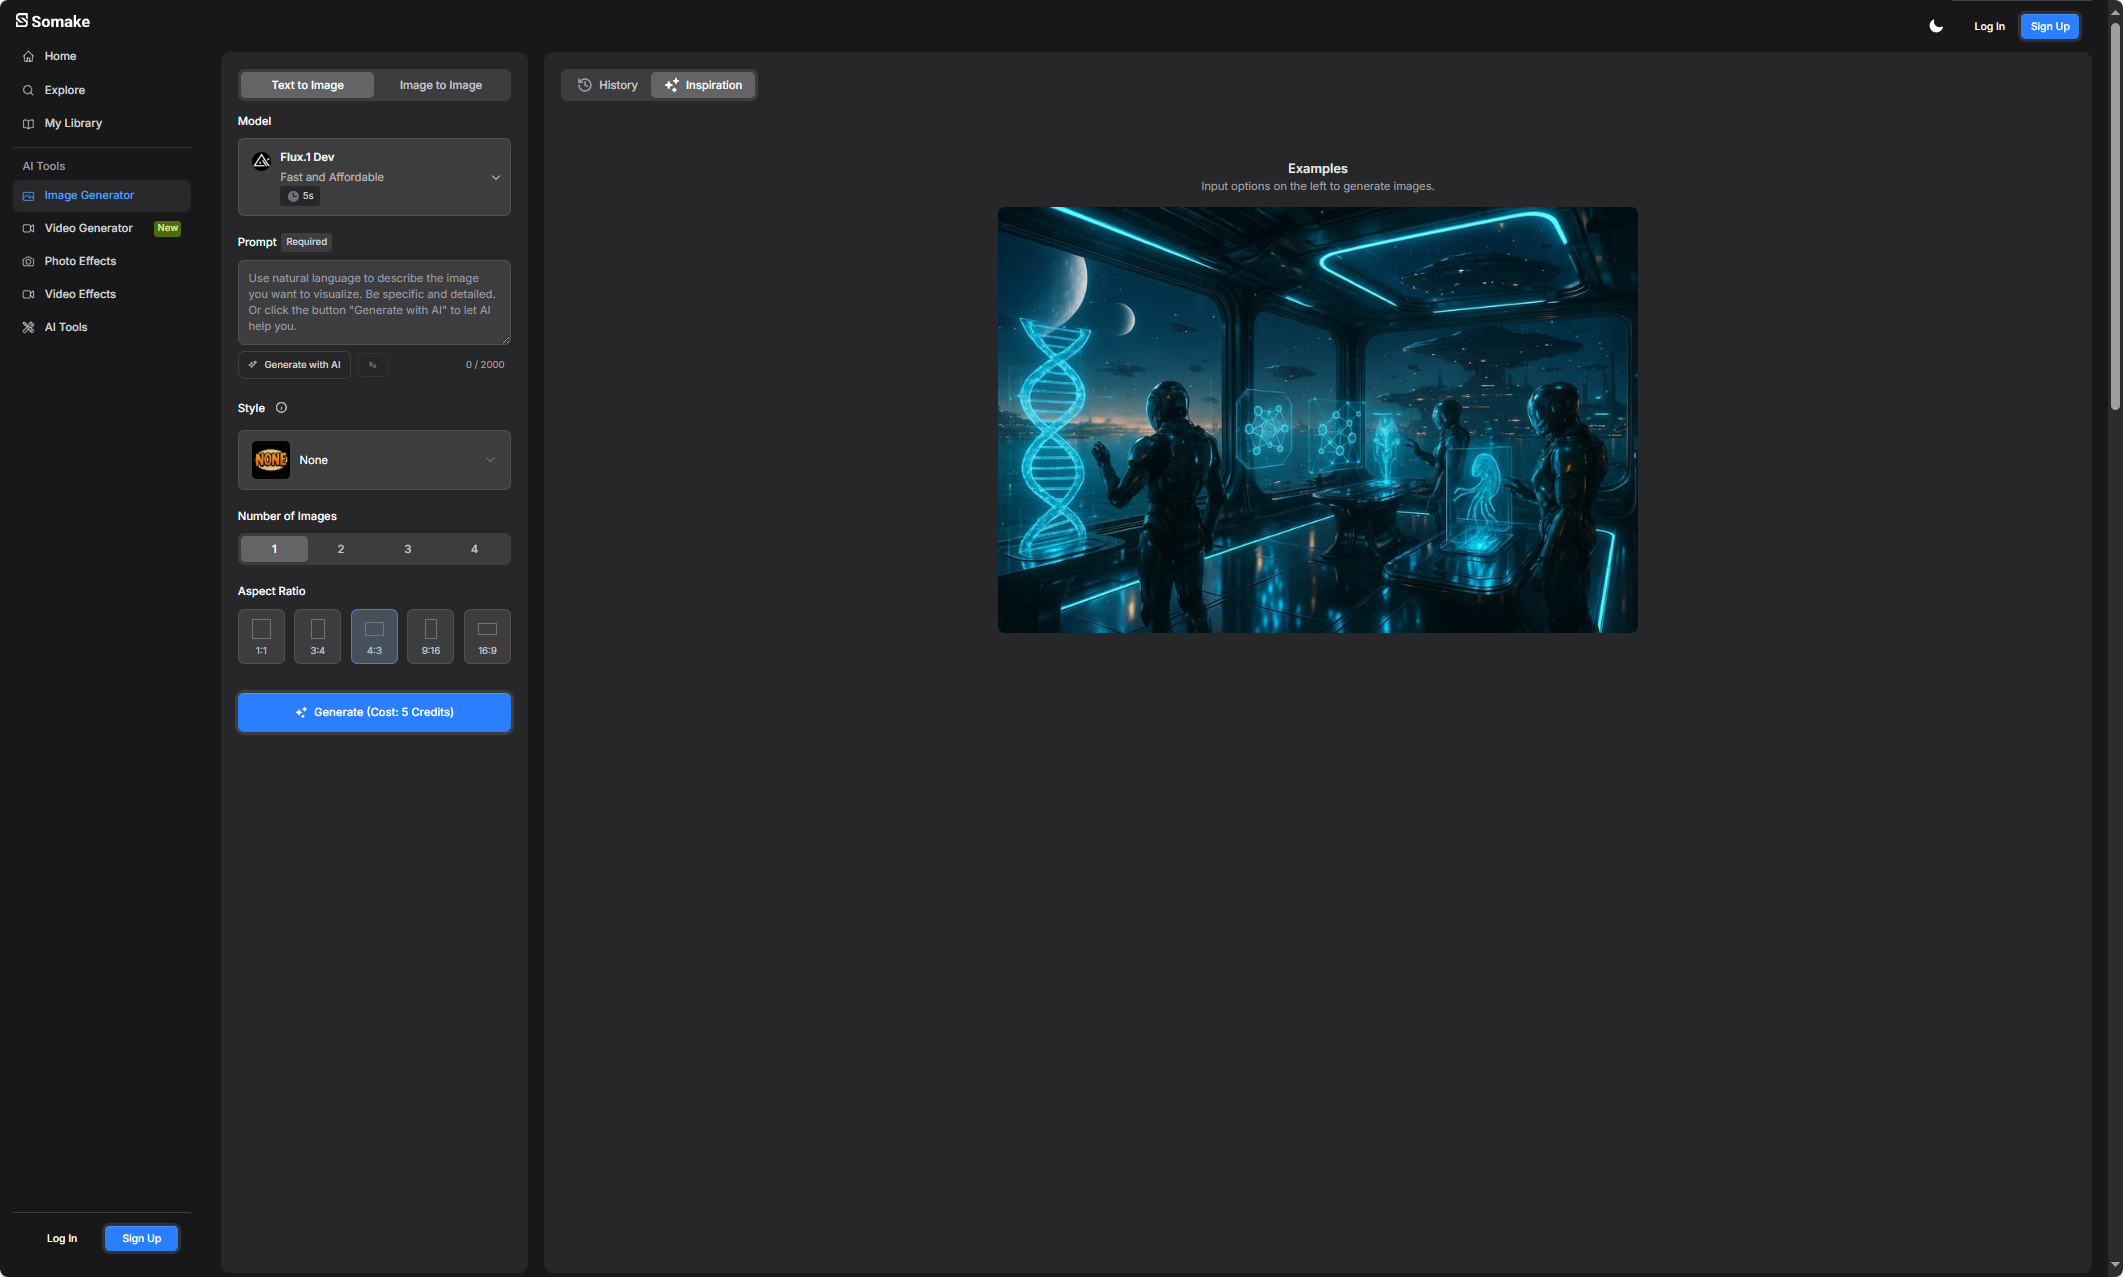Viewport: 2123px width, 1277px height.
Task: Open Explore page from sidebar
Action: (x=64, y=90)
